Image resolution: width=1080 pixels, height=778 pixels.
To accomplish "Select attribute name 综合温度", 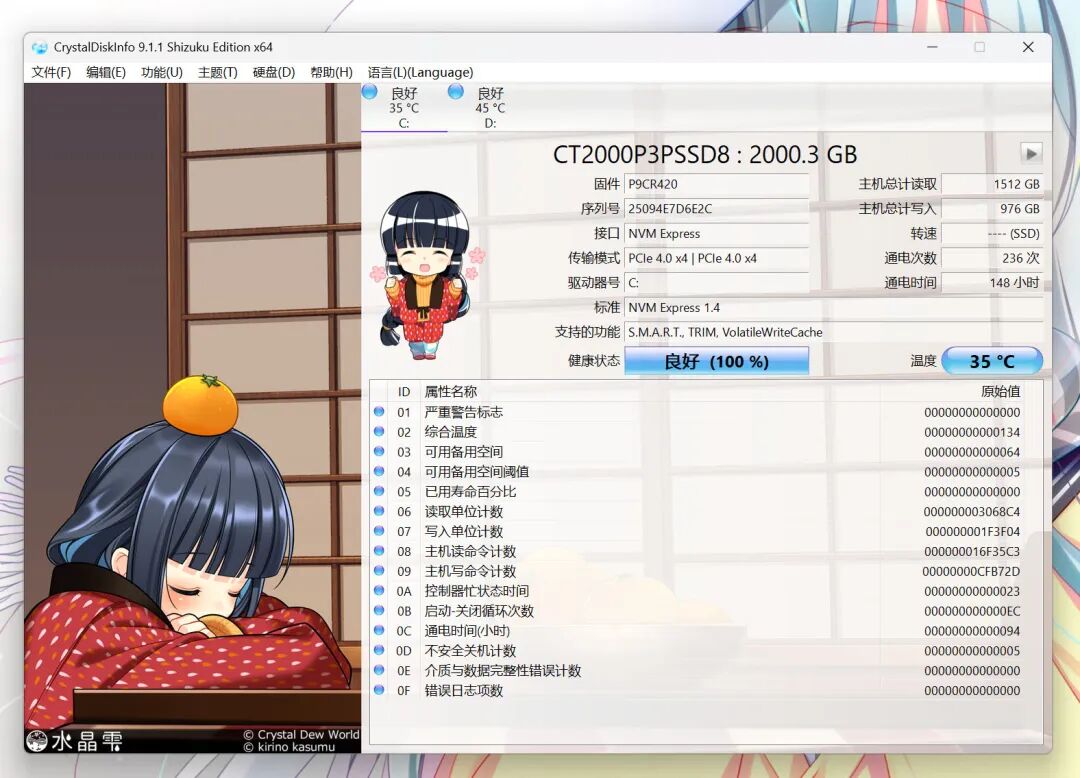I will [x=450, y=432].
